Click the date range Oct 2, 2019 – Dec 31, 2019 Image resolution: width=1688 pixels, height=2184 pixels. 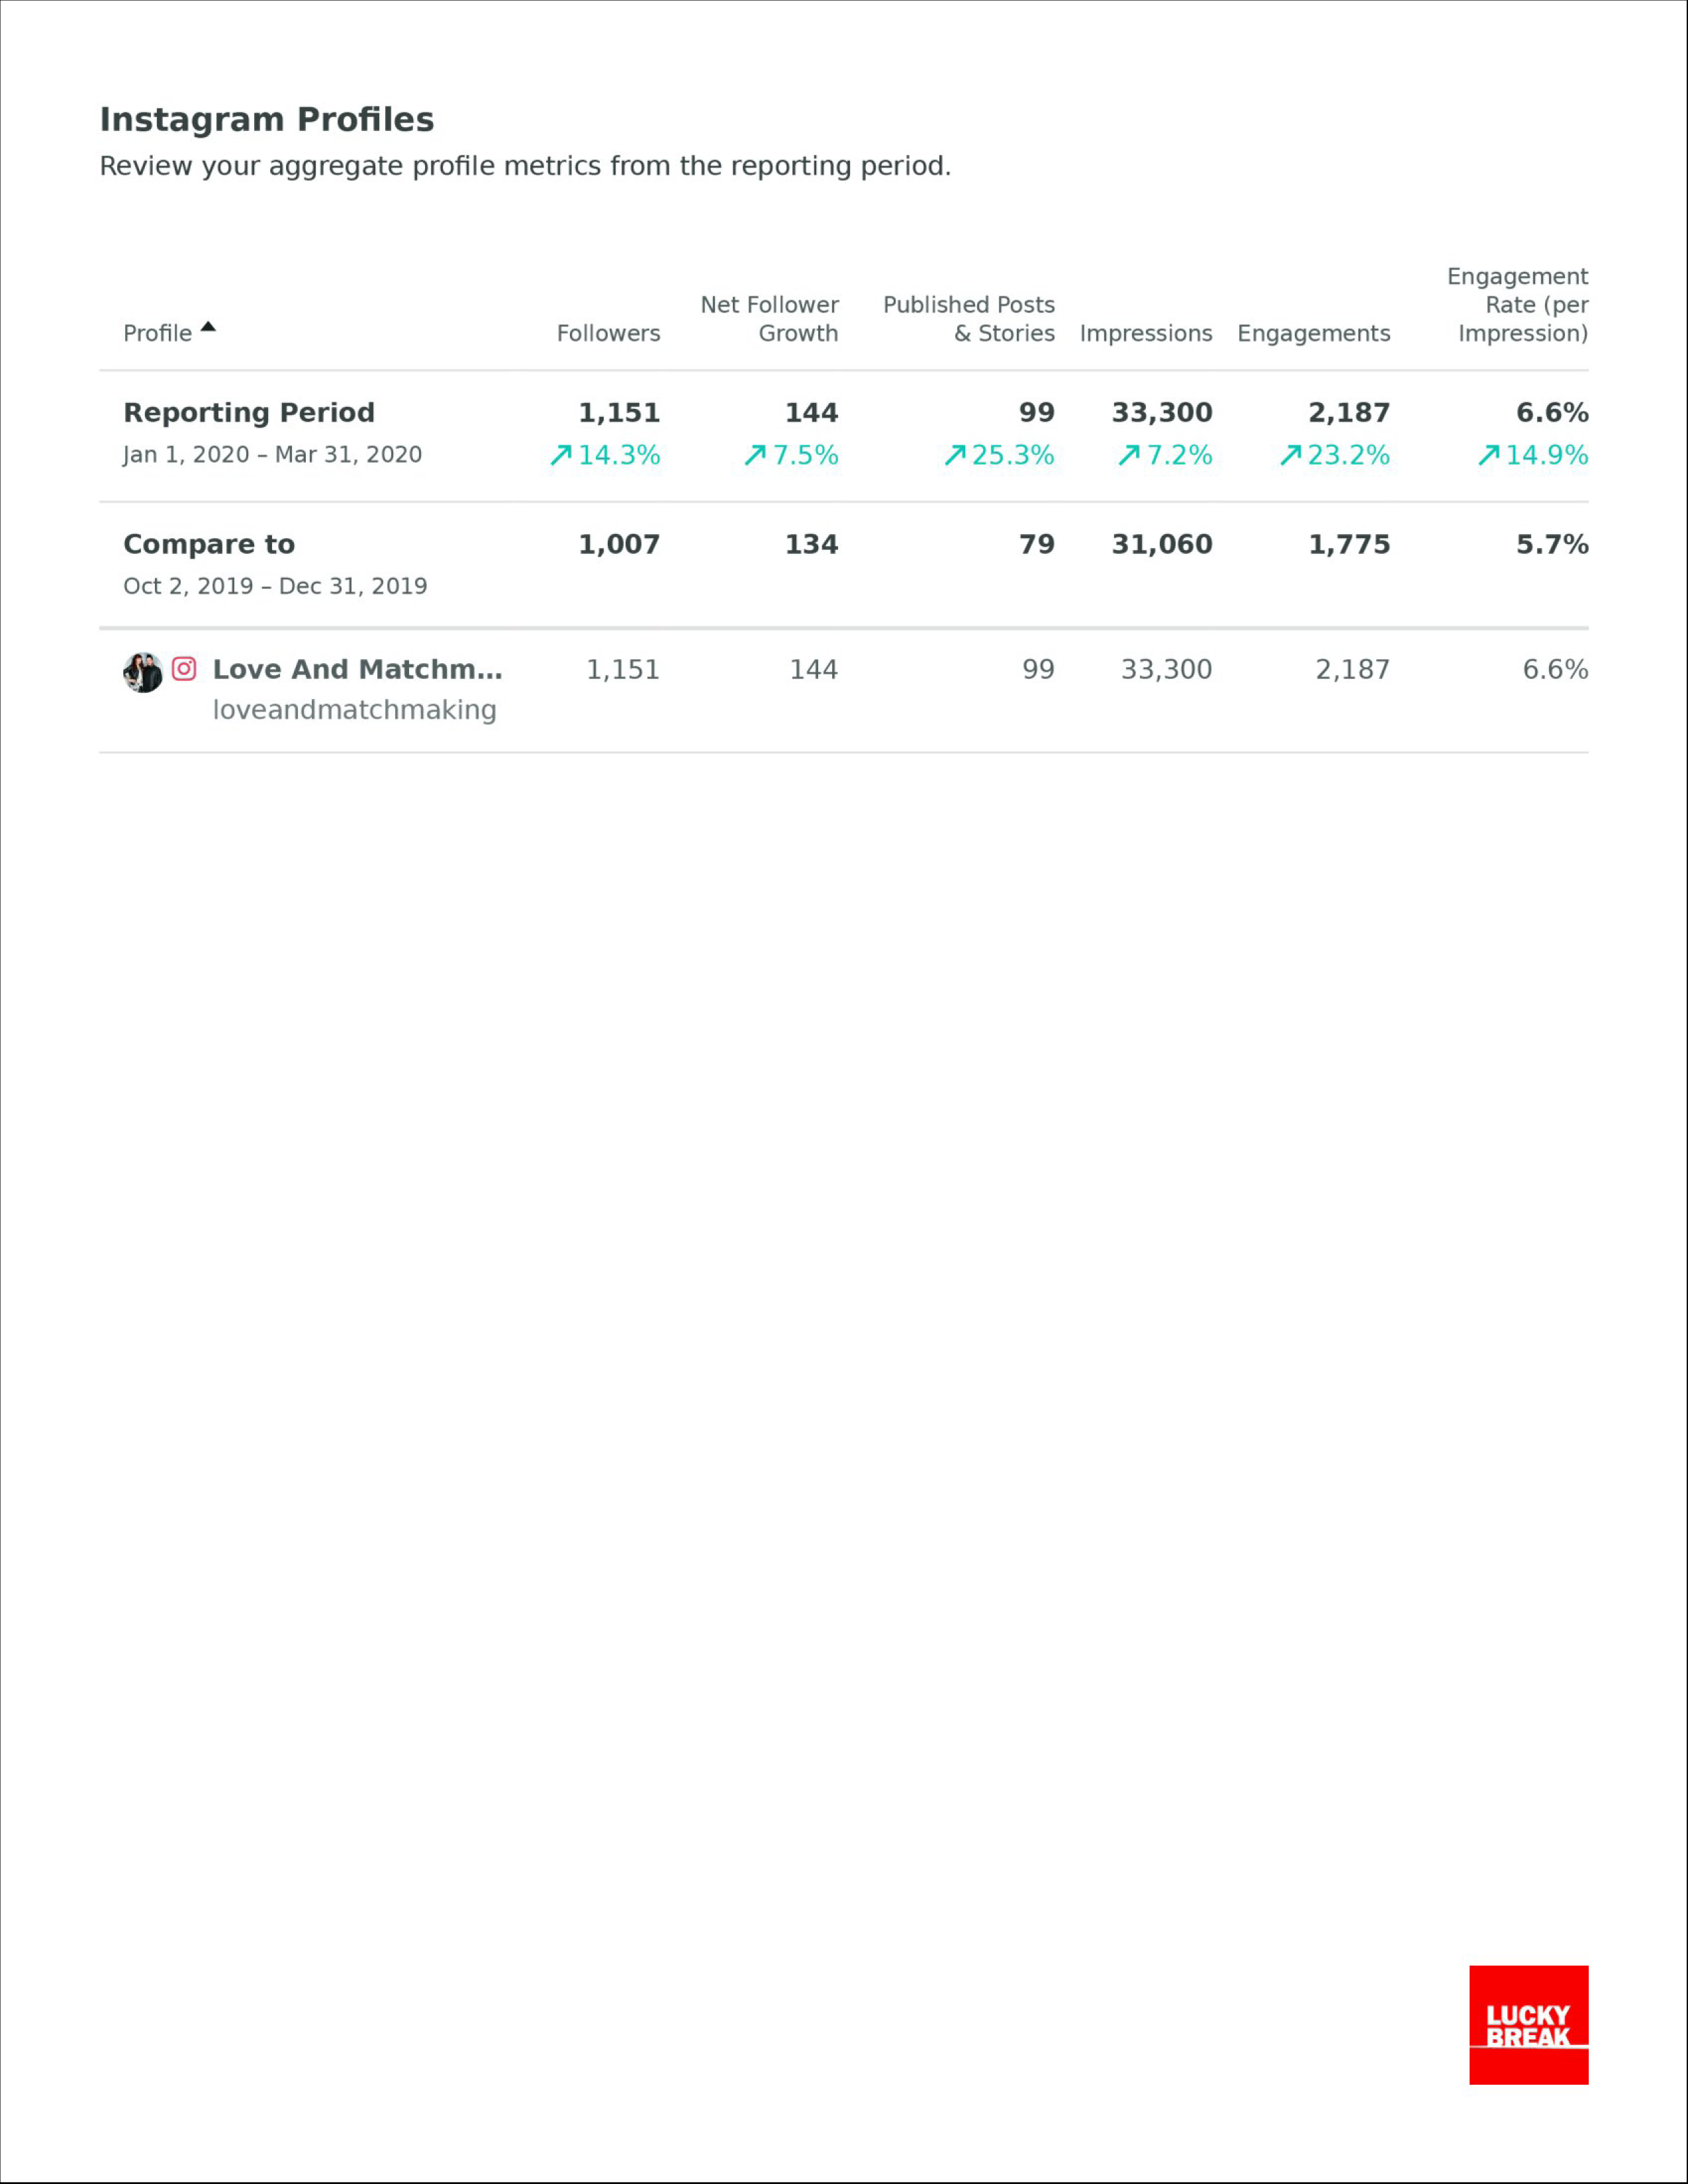point(275,586)
